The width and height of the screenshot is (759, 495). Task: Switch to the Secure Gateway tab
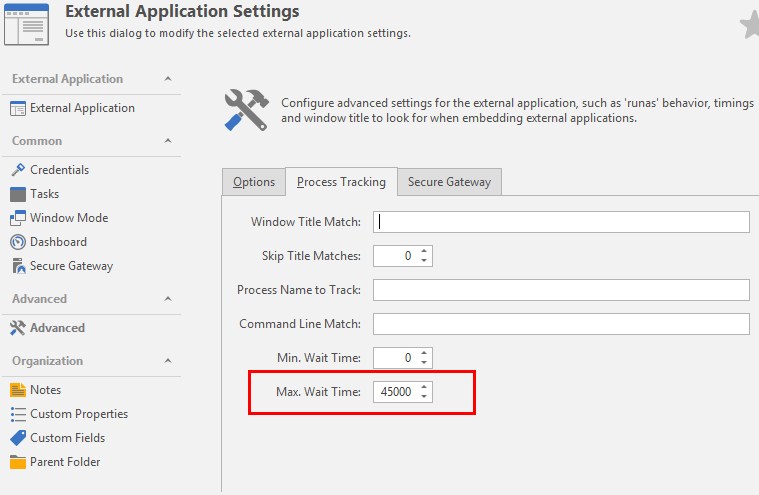449,182
